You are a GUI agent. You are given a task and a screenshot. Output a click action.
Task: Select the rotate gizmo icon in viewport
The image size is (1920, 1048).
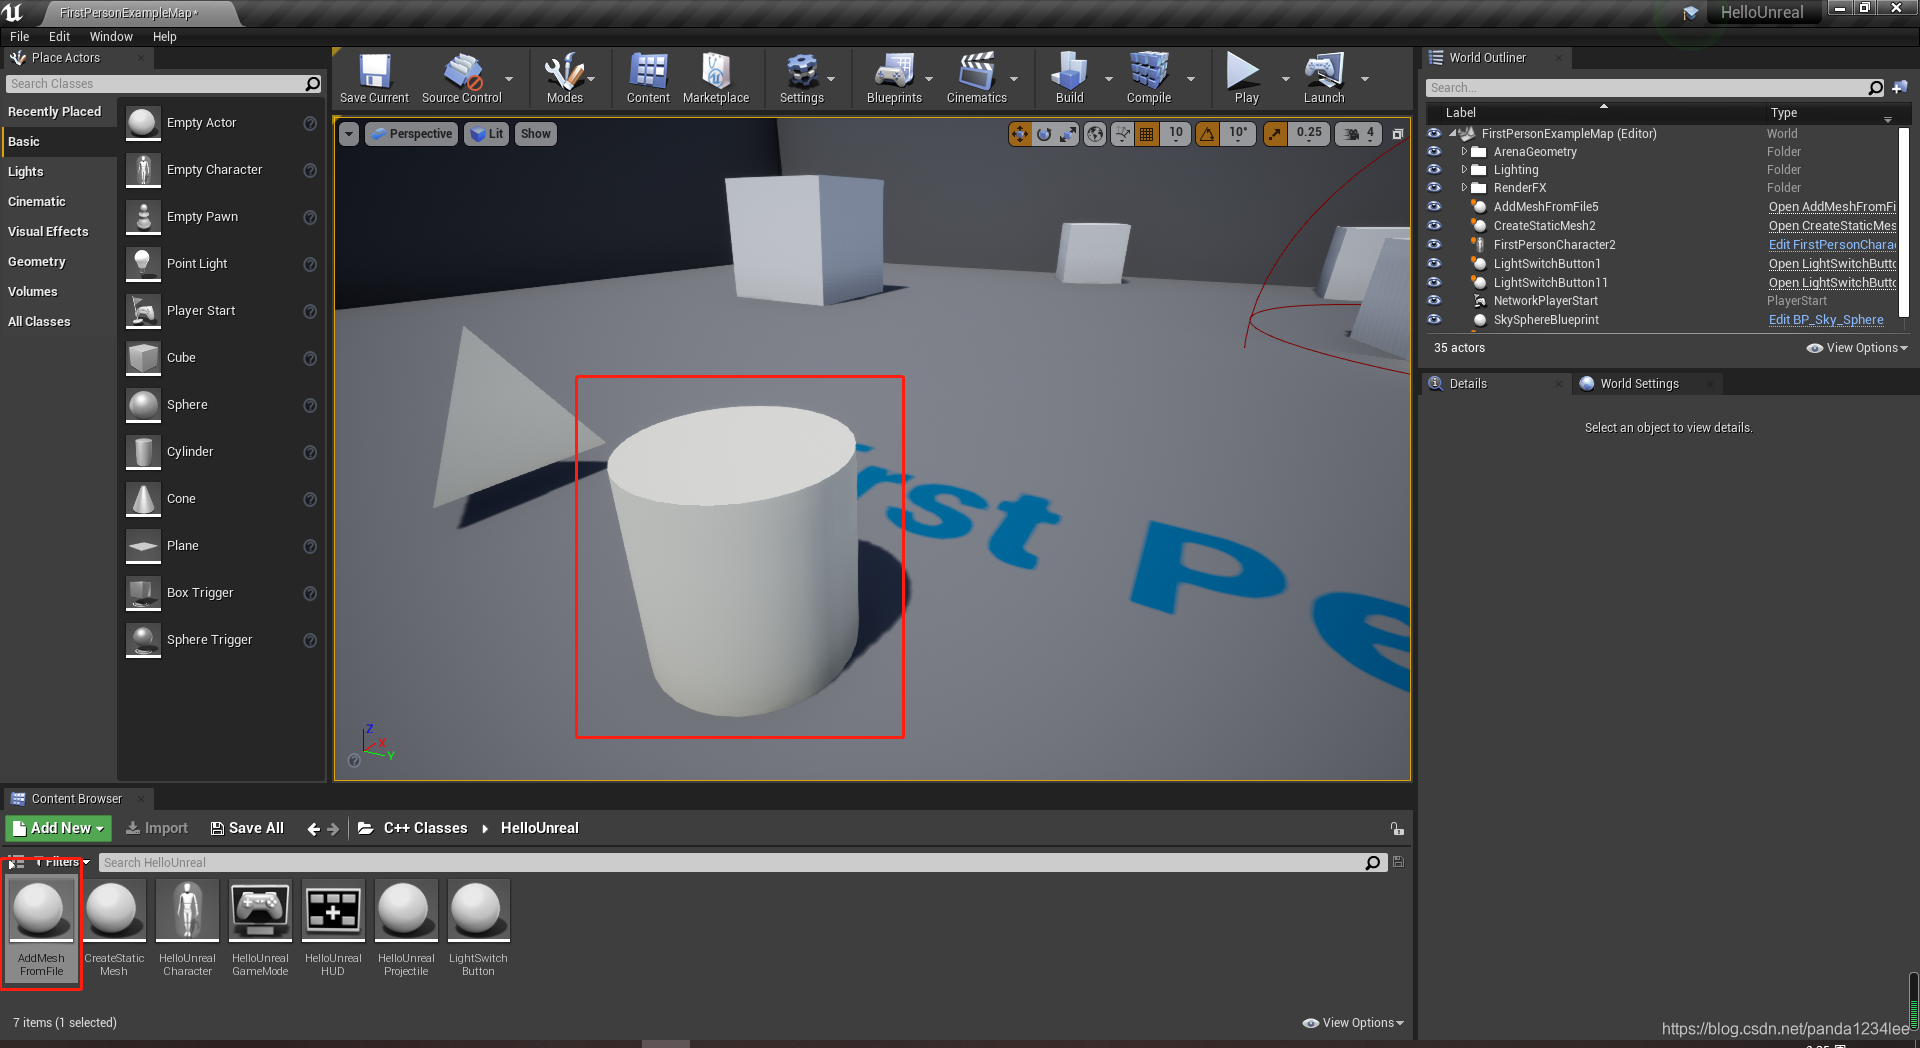tap(1044, 134)
